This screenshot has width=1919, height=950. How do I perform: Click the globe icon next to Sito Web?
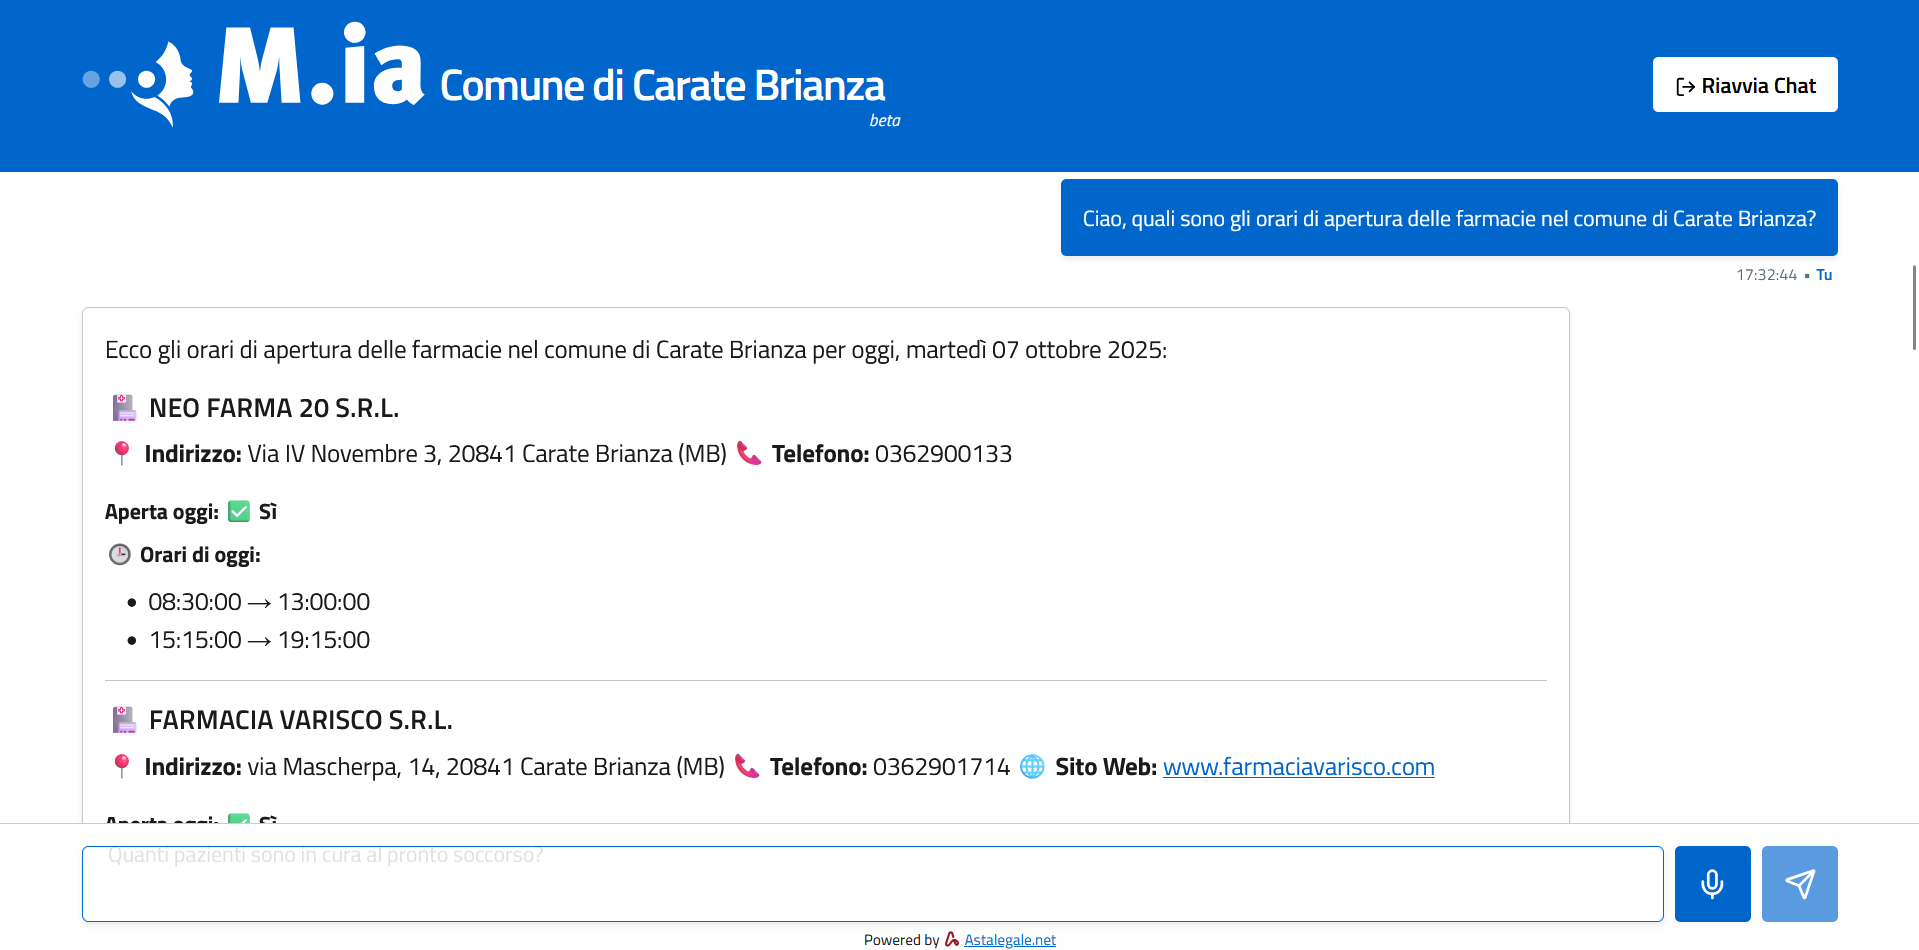coord(1032,767)
